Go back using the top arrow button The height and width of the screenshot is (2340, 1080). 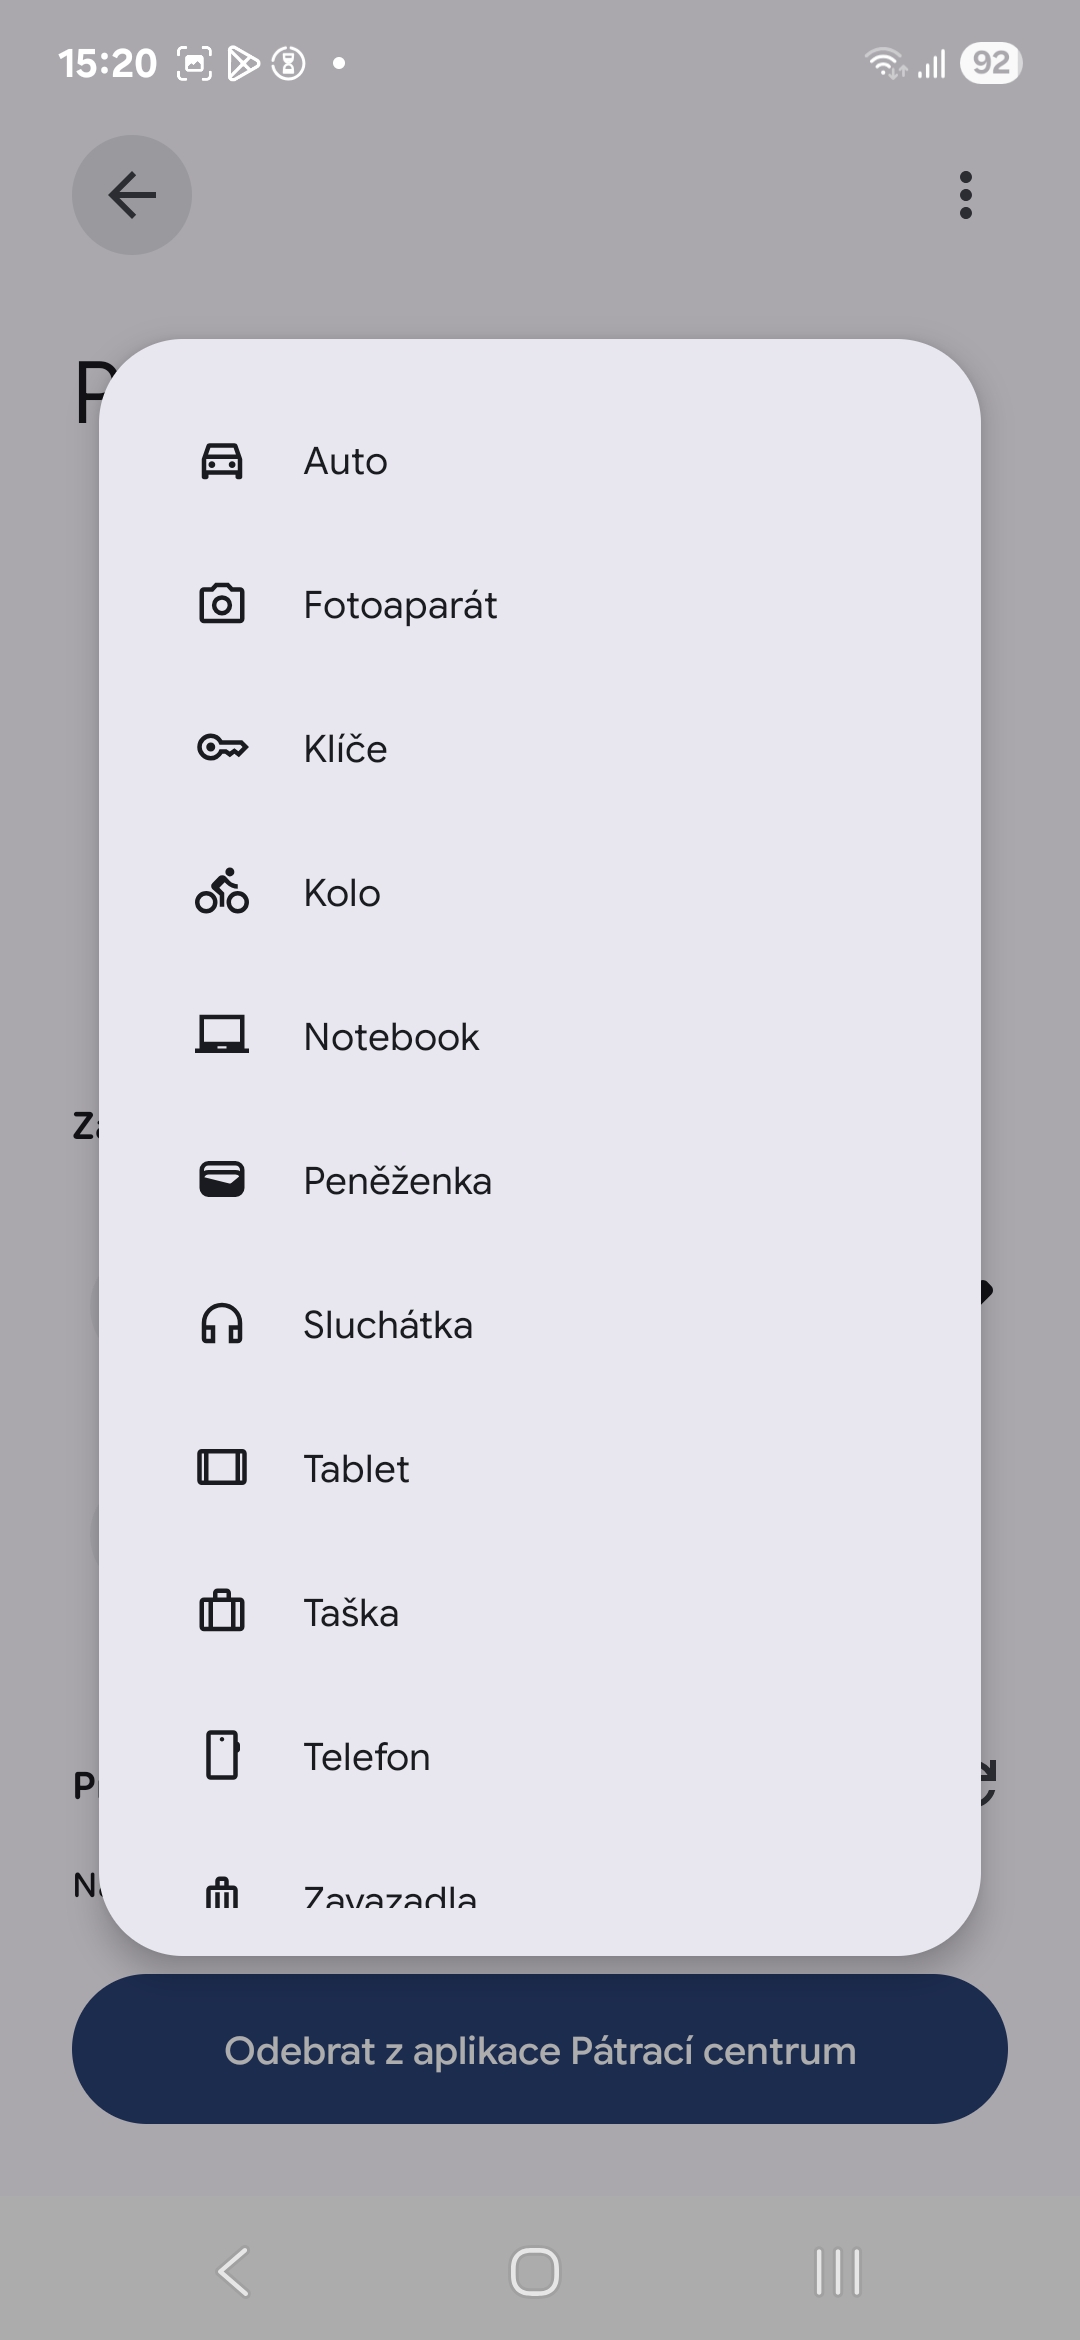click(x=132, y=195)
